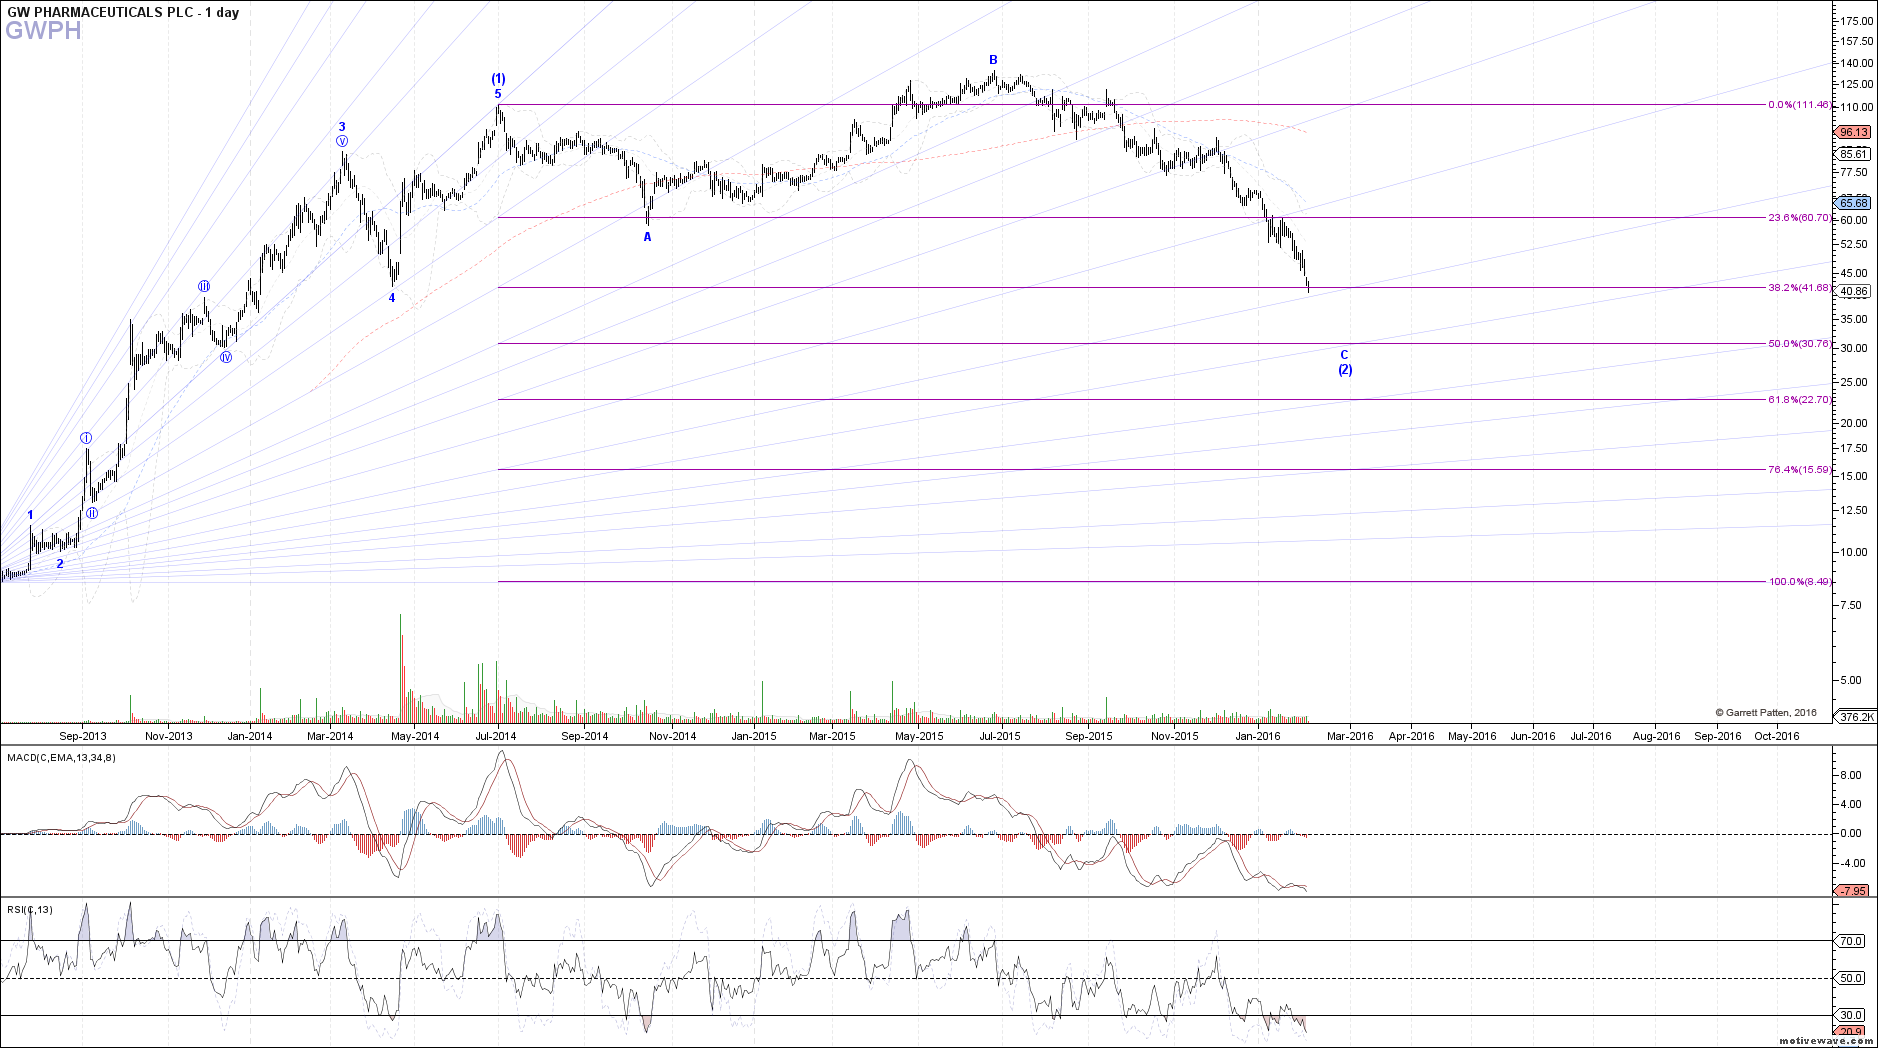Screen dimensions: 1878x1048
Task: Click the Mar-2015 date on the time axis
Action: point(832,736)
